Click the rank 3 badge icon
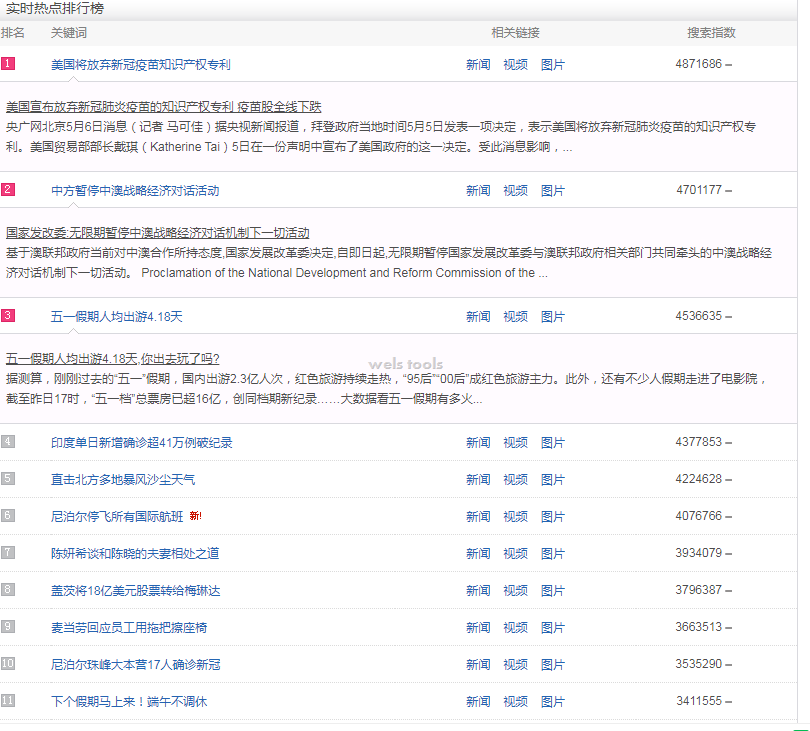This screenshot has height=731, width=810. coord(8,316)
